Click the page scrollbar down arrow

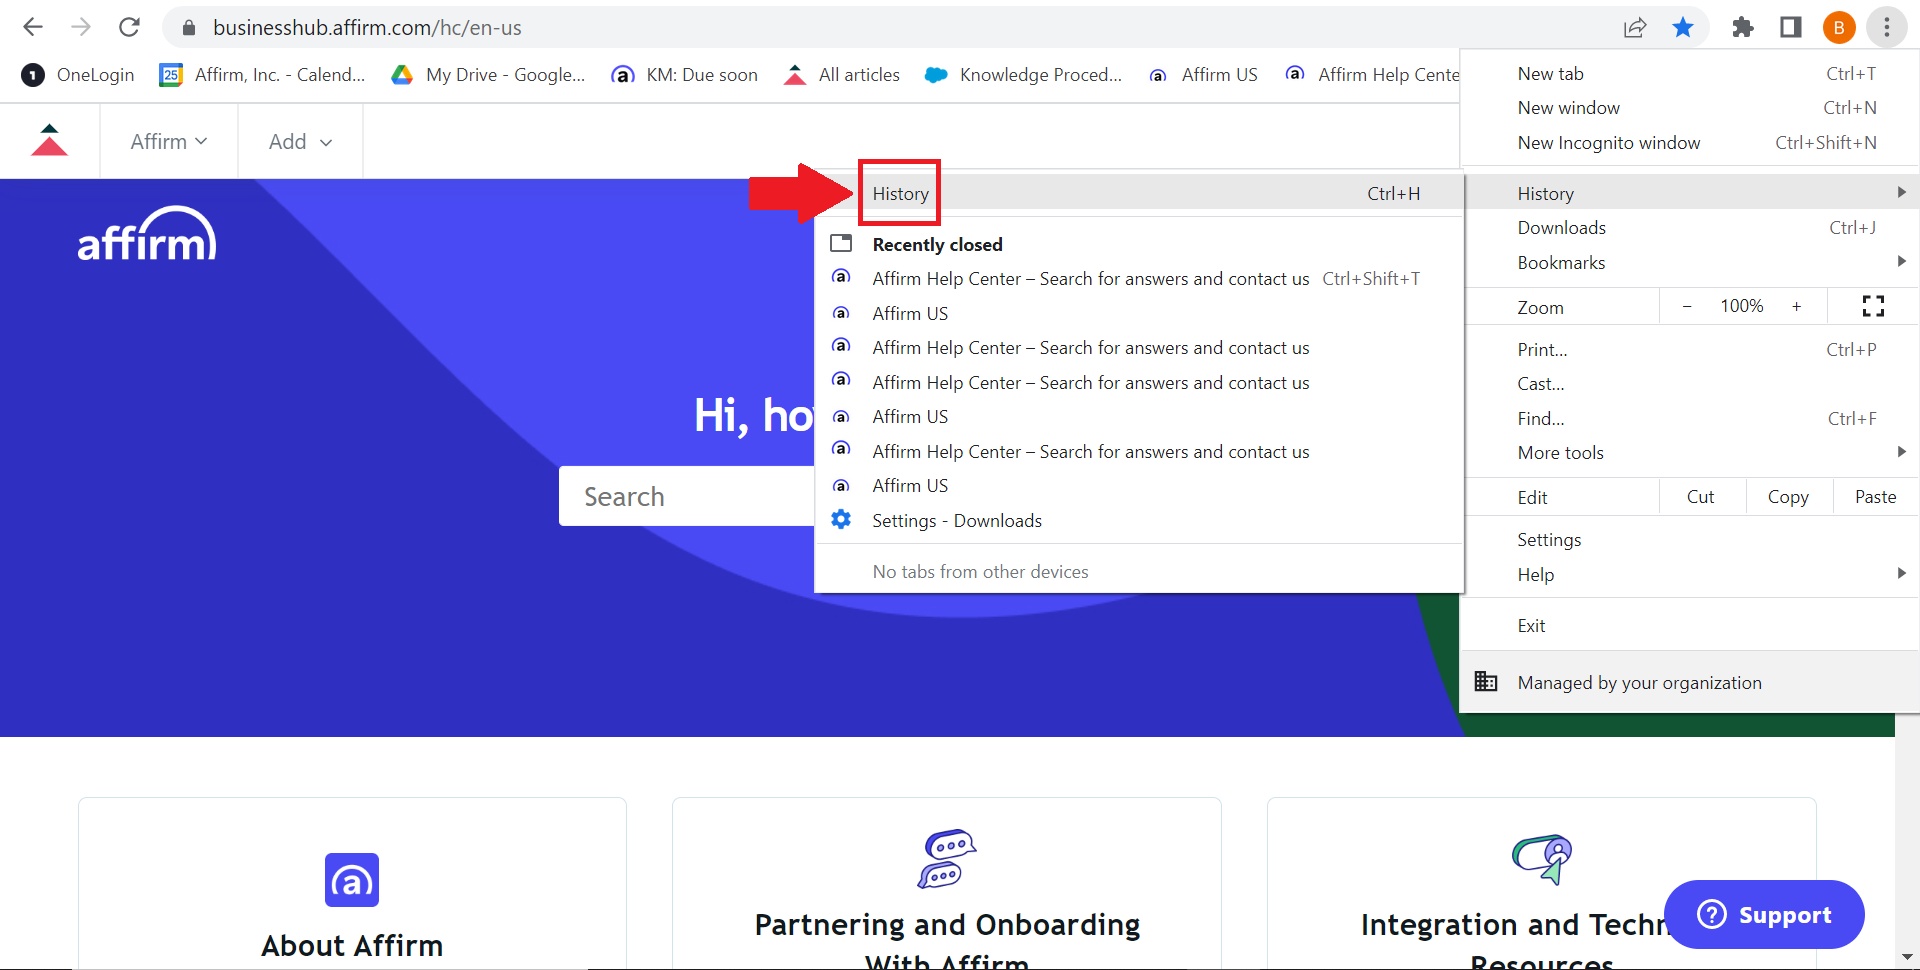[1907, 957]
